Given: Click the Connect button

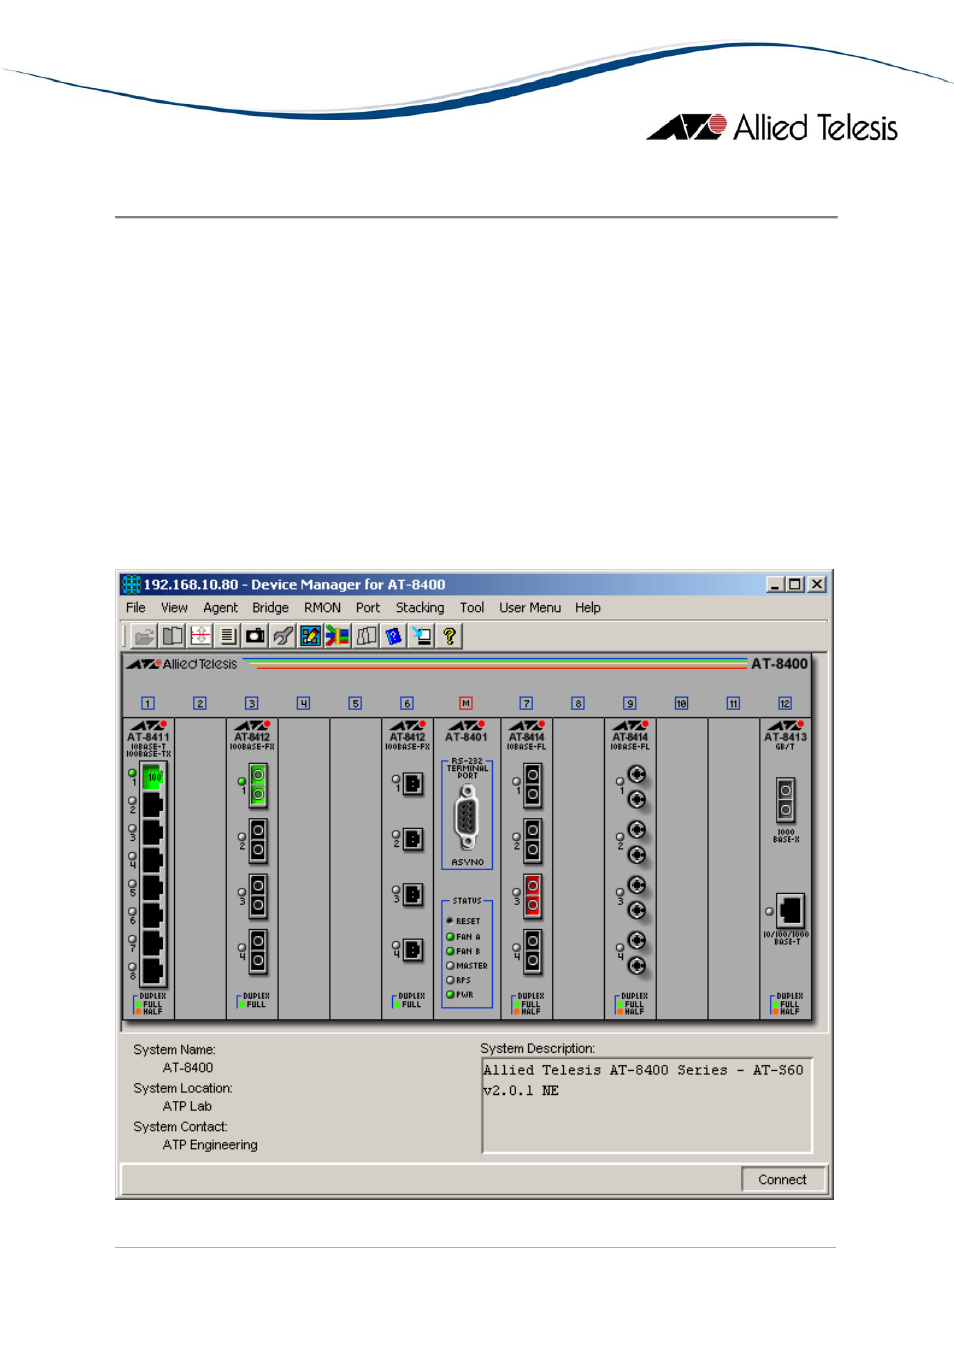Looking at the screenshot, I should [783, 1180].
